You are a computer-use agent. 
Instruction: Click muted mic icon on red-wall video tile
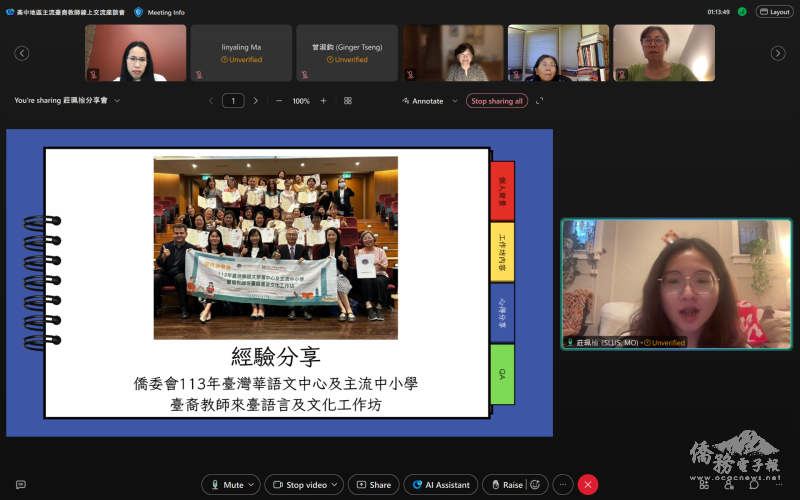point(93,74)
